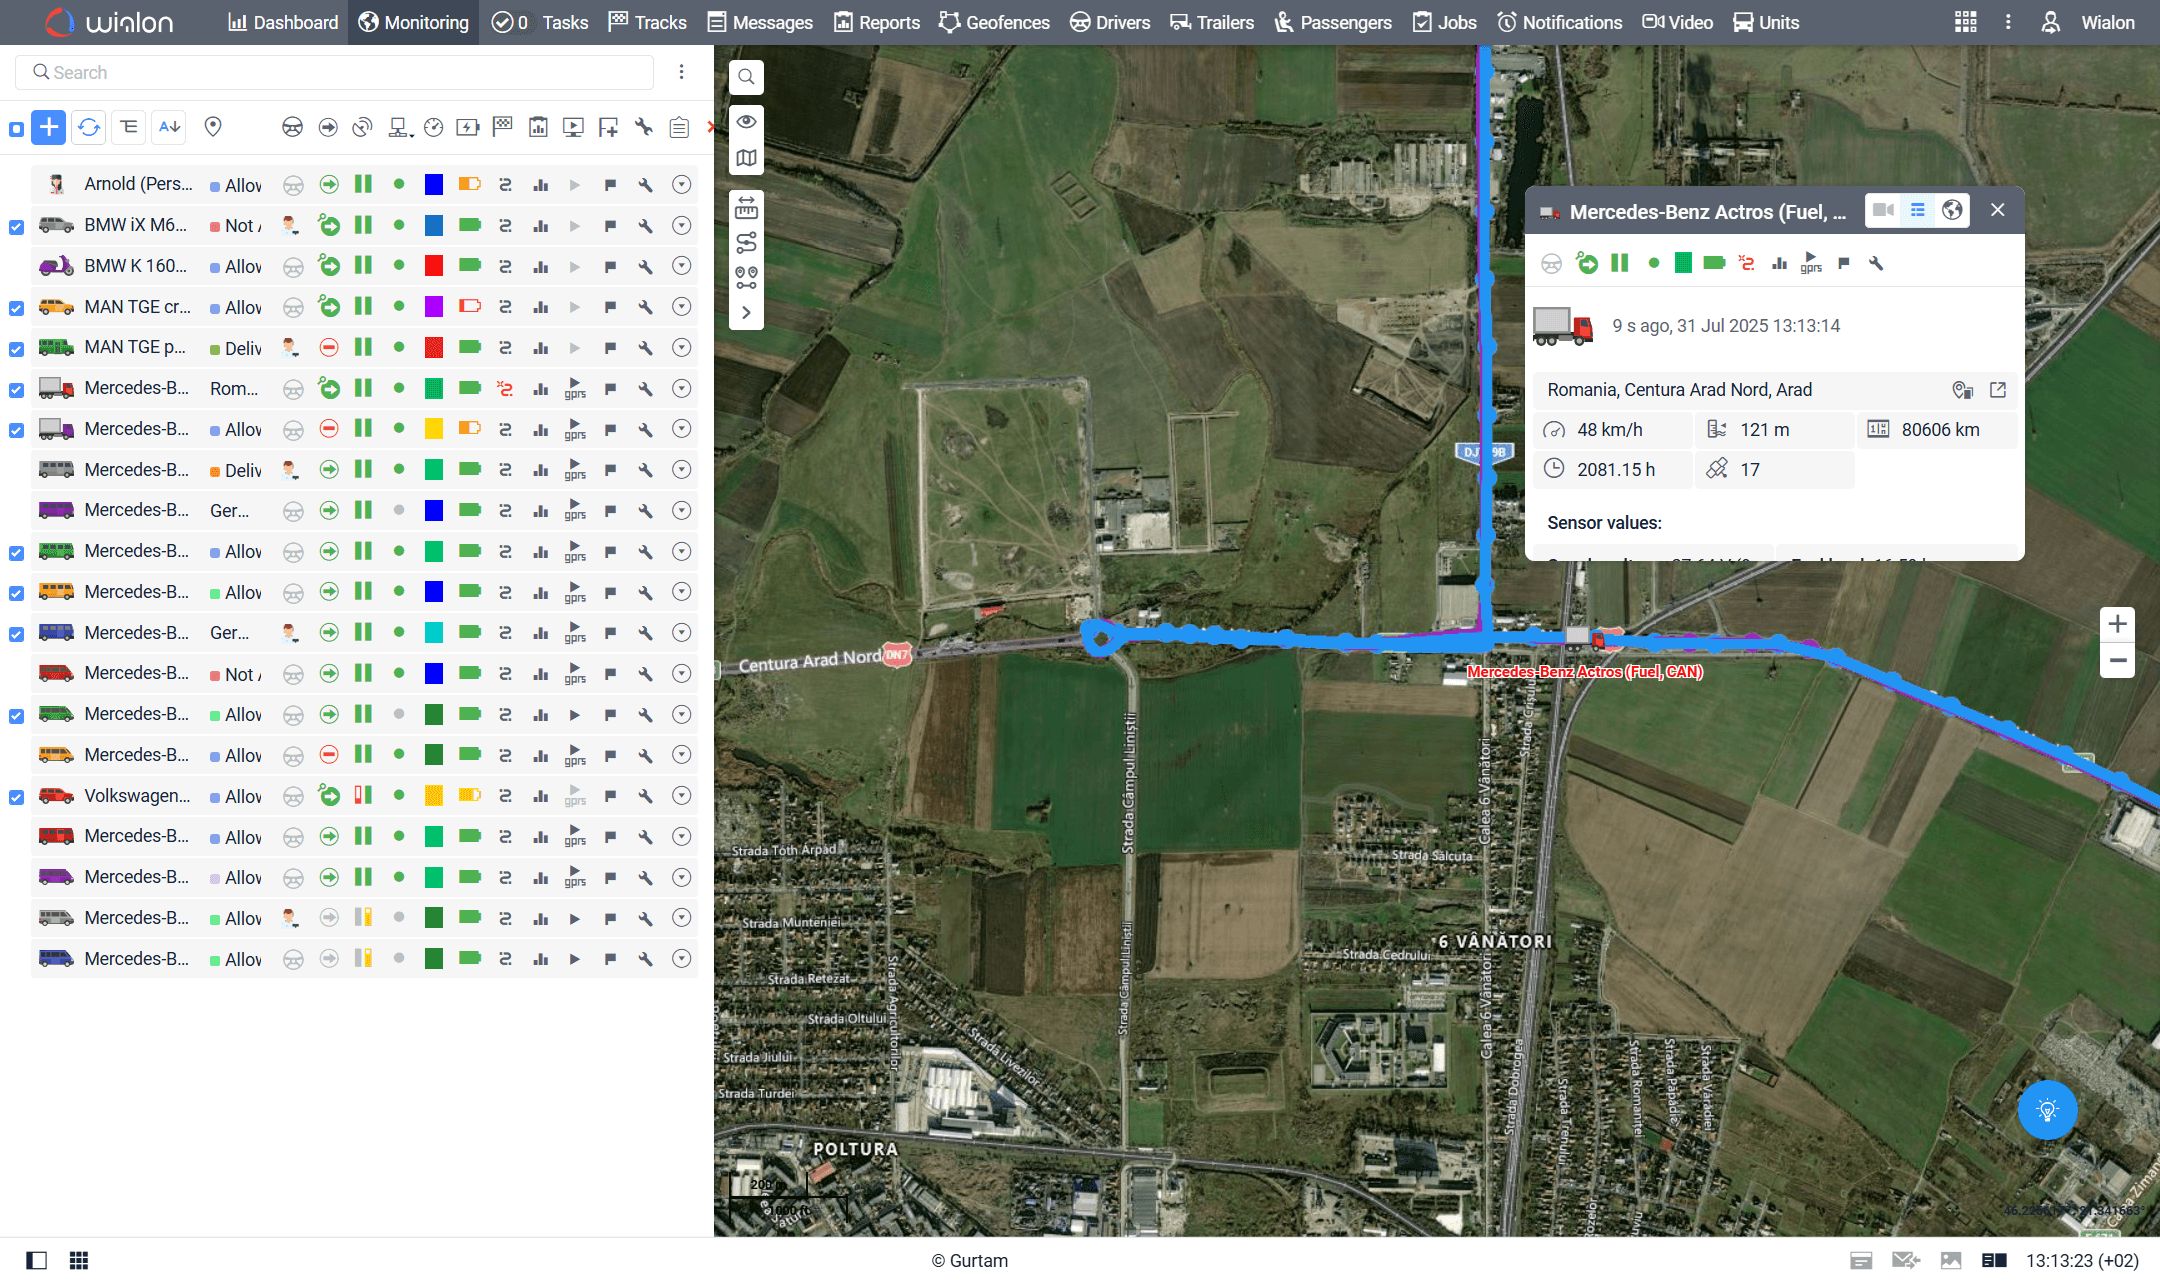Check the checkbox next to Arnold (Pers...)
The width and height of the screenshot is (2160, 1283).
(x=16, y=184)
